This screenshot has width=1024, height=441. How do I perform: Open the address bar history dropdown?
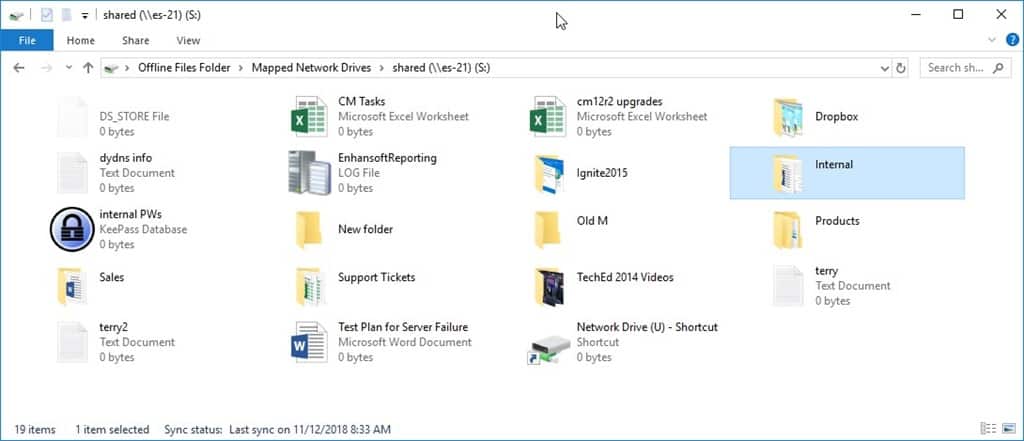[x=884, y=68]
